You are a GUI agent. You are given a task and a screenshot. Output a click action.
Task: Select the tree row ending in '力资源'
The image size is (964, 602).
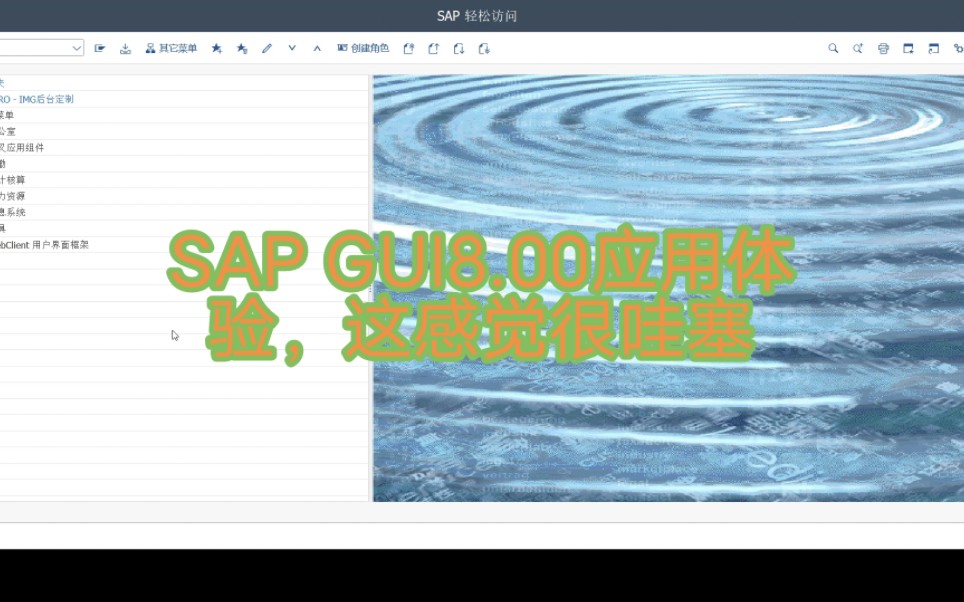coord(184,196)
